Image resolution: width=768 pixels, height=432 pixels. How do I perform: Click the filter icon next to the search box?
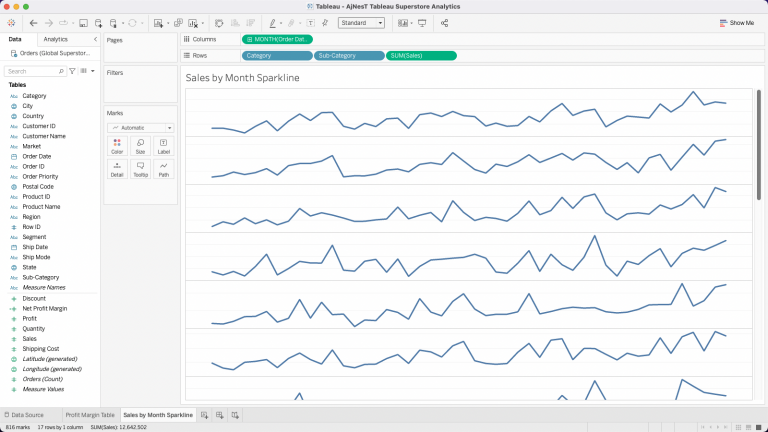point(72,71)
